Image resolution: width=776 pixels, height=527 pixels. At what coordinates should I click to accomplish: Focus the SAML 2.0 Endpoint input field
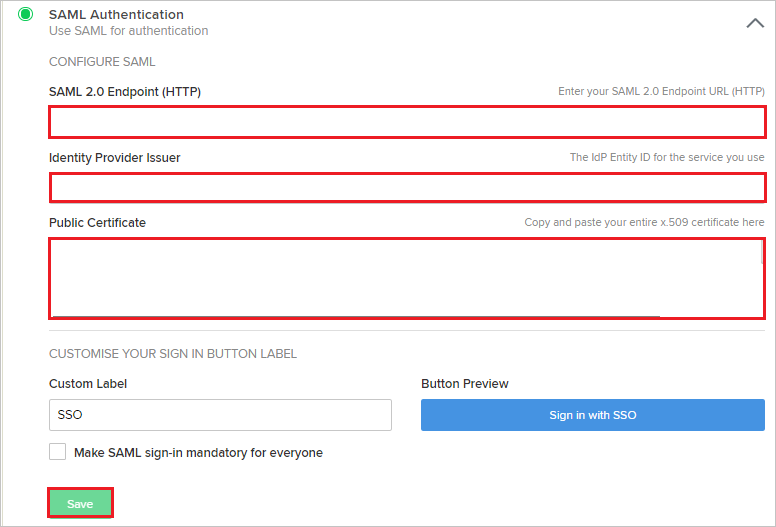click(407, 122)
